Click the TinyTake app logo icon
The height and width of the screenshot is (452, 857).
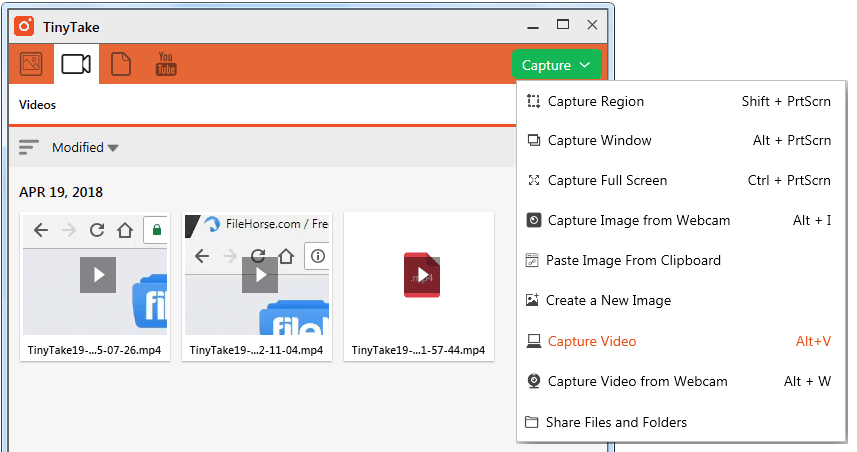click(24, 26)
